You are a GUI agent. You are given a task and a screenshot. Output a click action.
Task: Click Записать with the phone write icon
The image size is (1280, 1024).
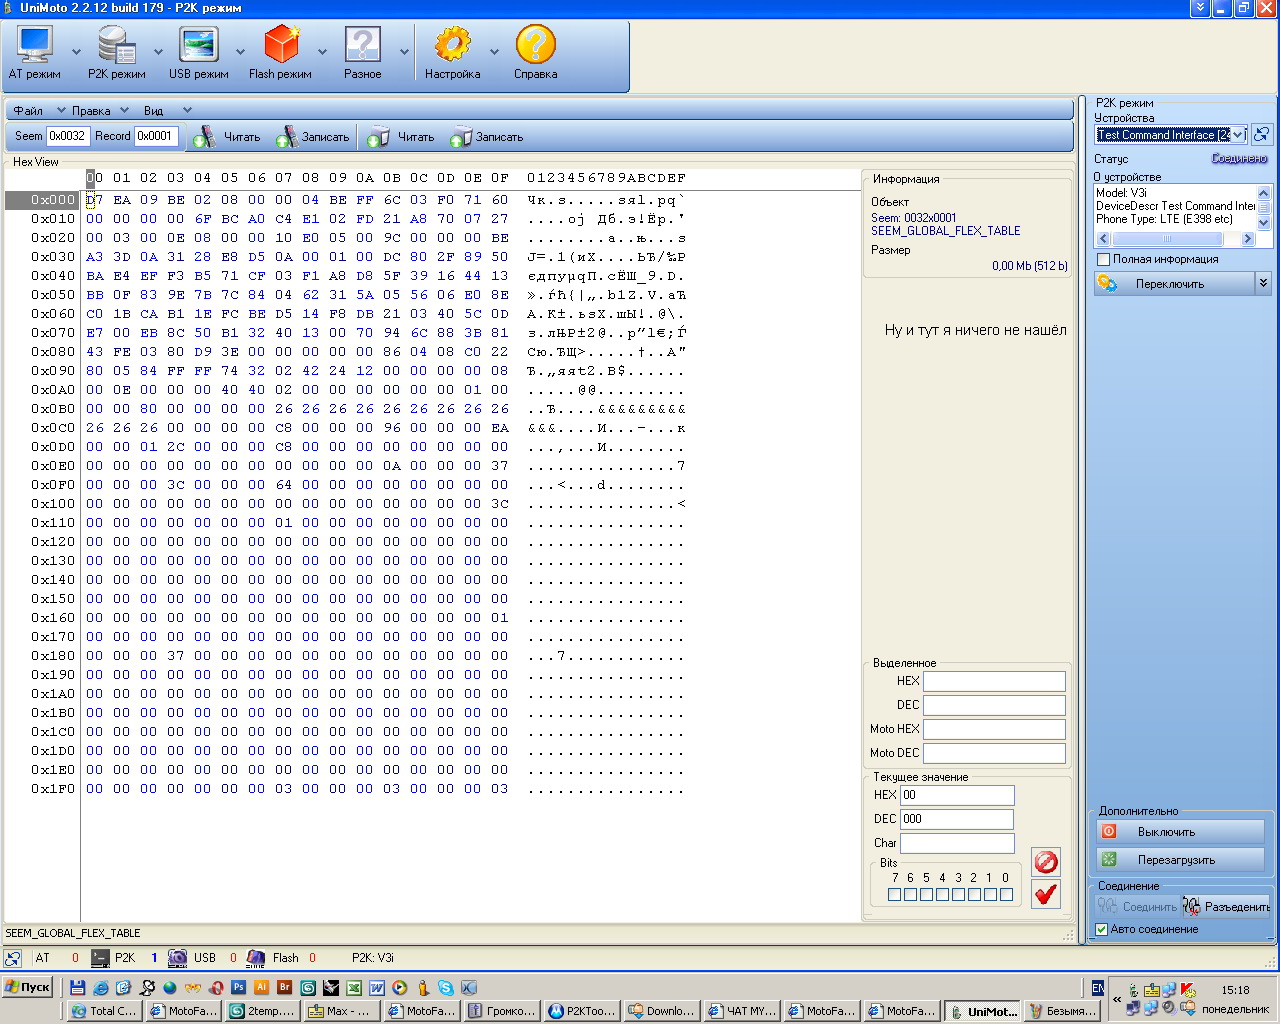tap(313, 137)
